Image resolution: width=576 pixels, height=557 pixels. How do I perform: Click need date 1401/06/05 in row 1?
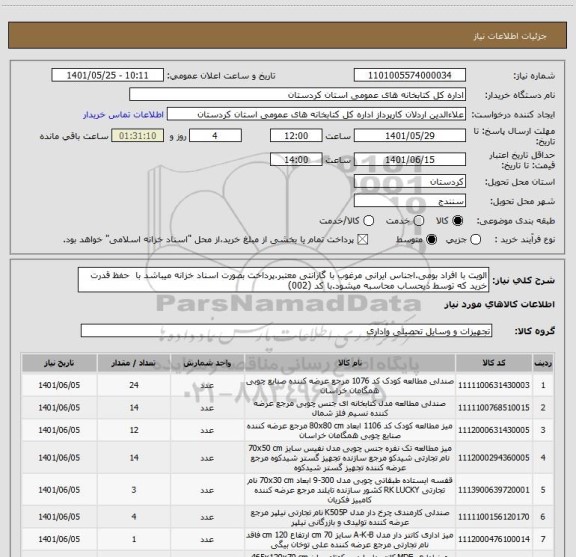(x=59, y=385)
